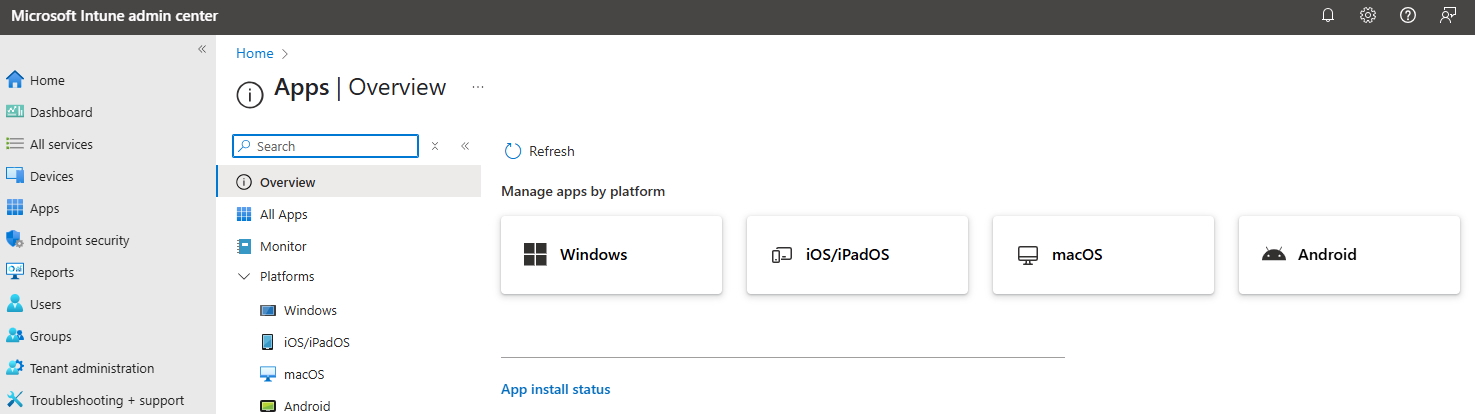This screenshot has width=1475, height=414.
Task: Click the Android icon under Platforms
Action: [267, 406]
